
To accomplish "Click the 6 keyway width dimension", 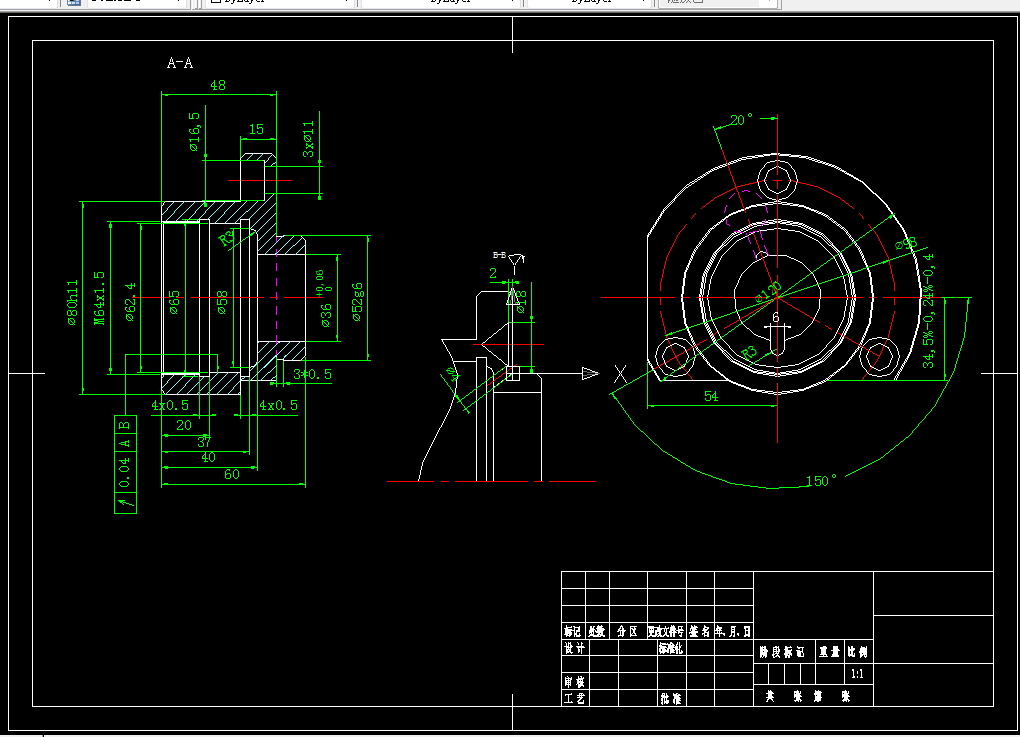I will point(775,317).
